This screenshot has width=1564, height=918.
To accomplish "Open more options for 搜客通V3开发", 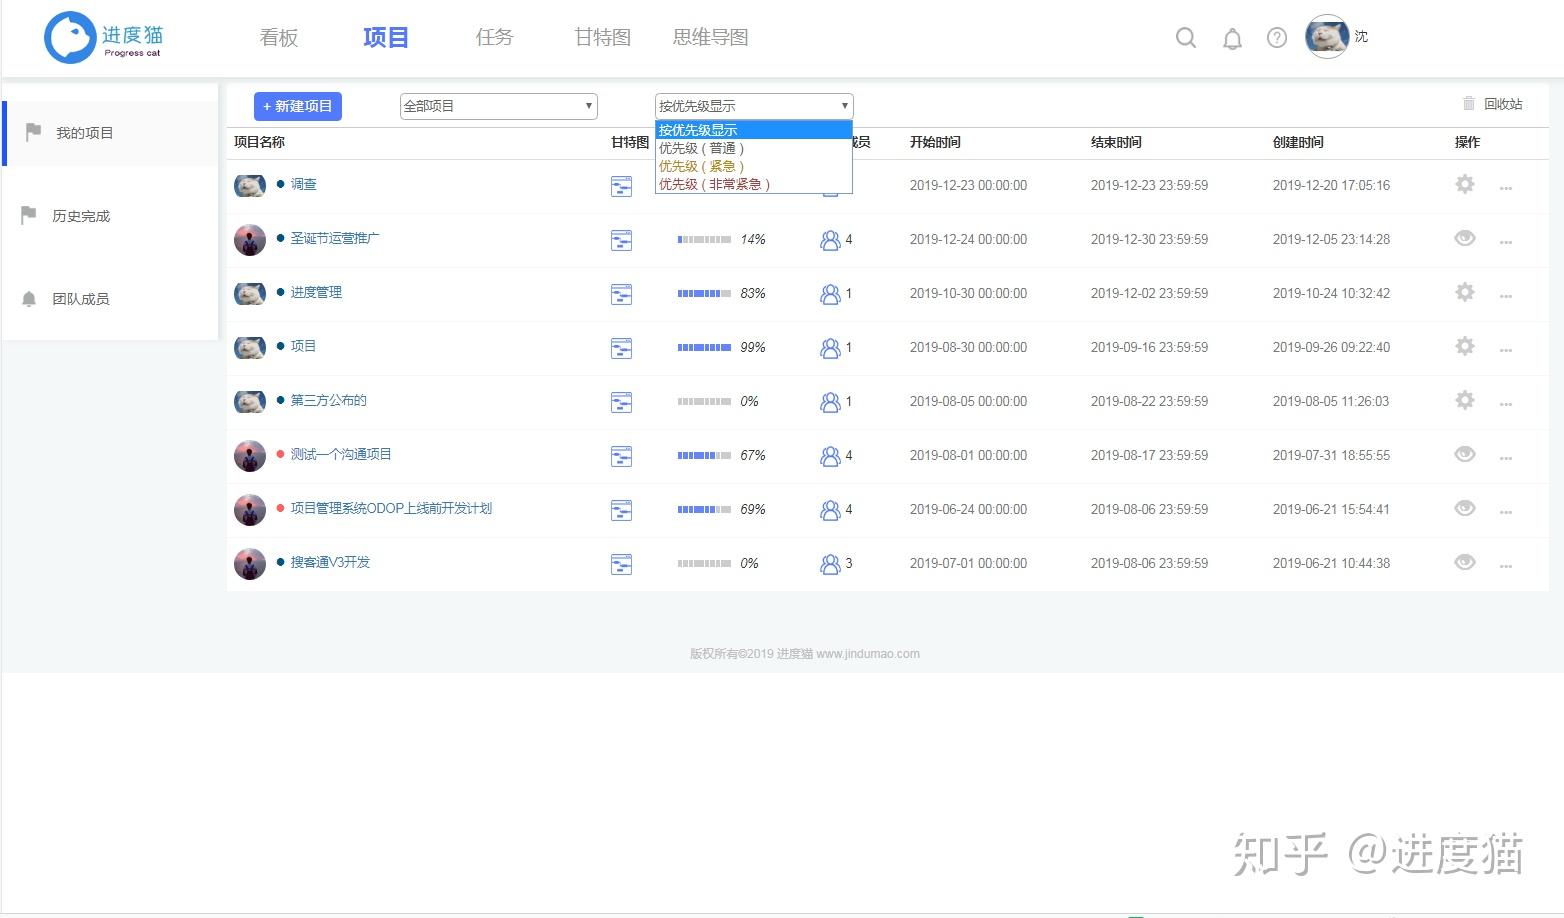I will click(1506, 566).
